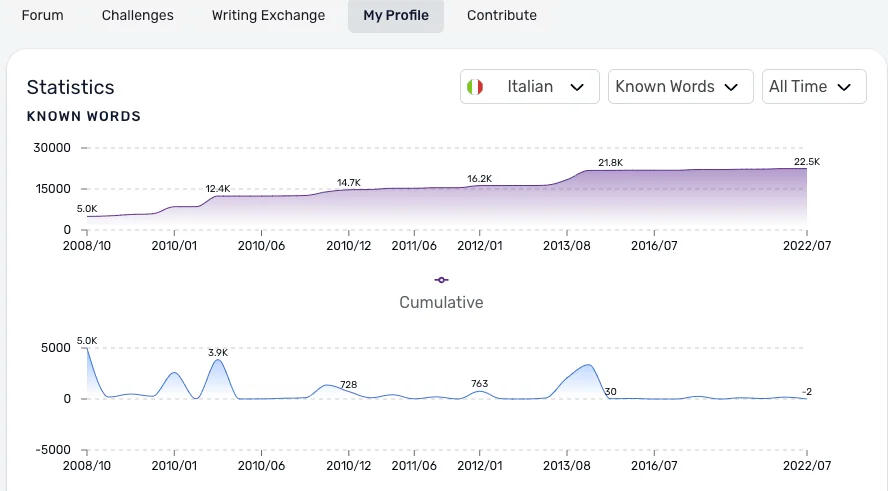Select the My Profile tab
Screen dimensions: 888x491
395,15
